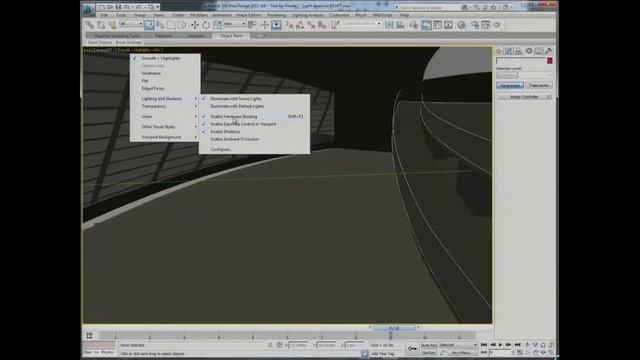Open the Render Setup icon
Viewport: 640px width, 360px height.
[475, 25]
